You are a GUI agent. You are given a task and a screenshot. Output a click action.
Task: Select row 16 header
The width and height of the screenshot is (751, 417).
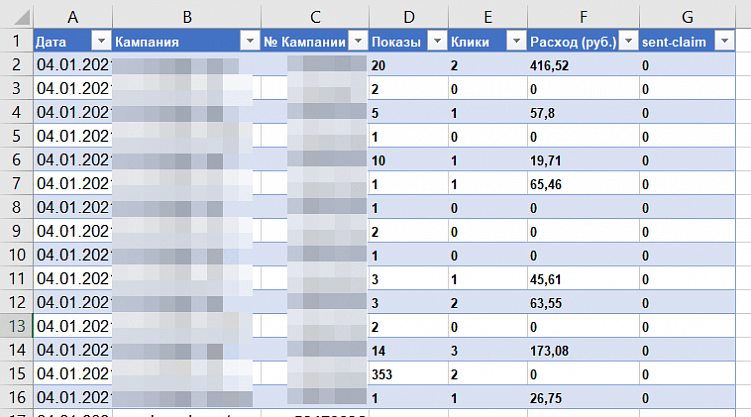click(16, 397)
